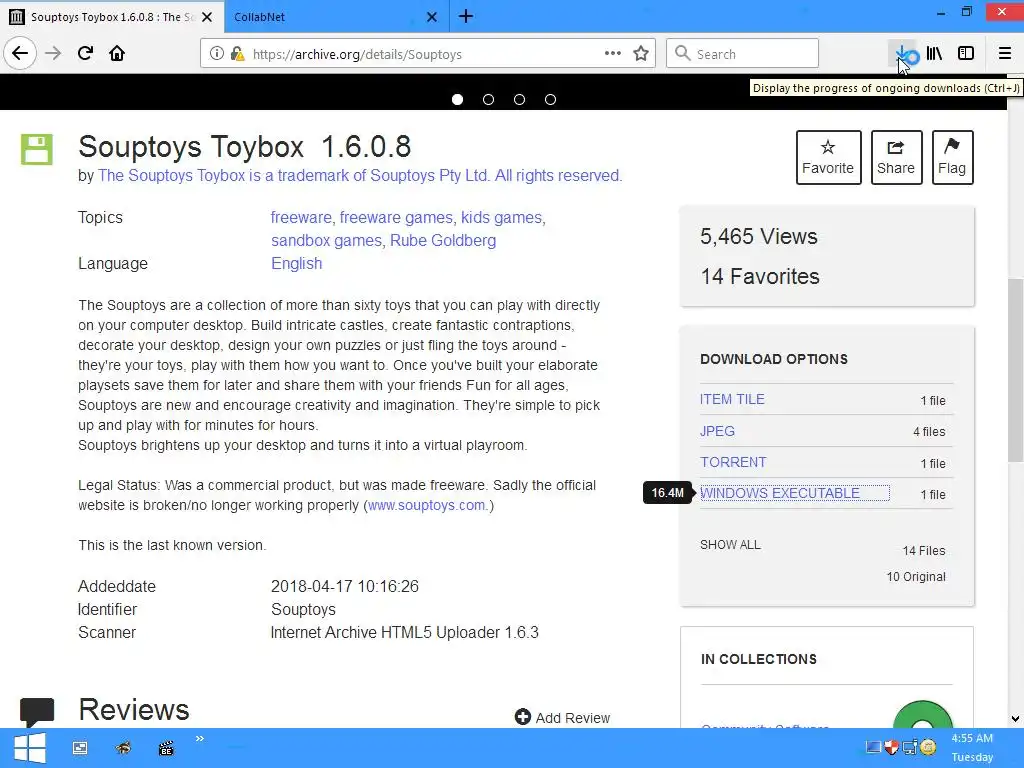The image size is (1024, 768).
Task: Go back to the previous page
Action: click(20, 54)
